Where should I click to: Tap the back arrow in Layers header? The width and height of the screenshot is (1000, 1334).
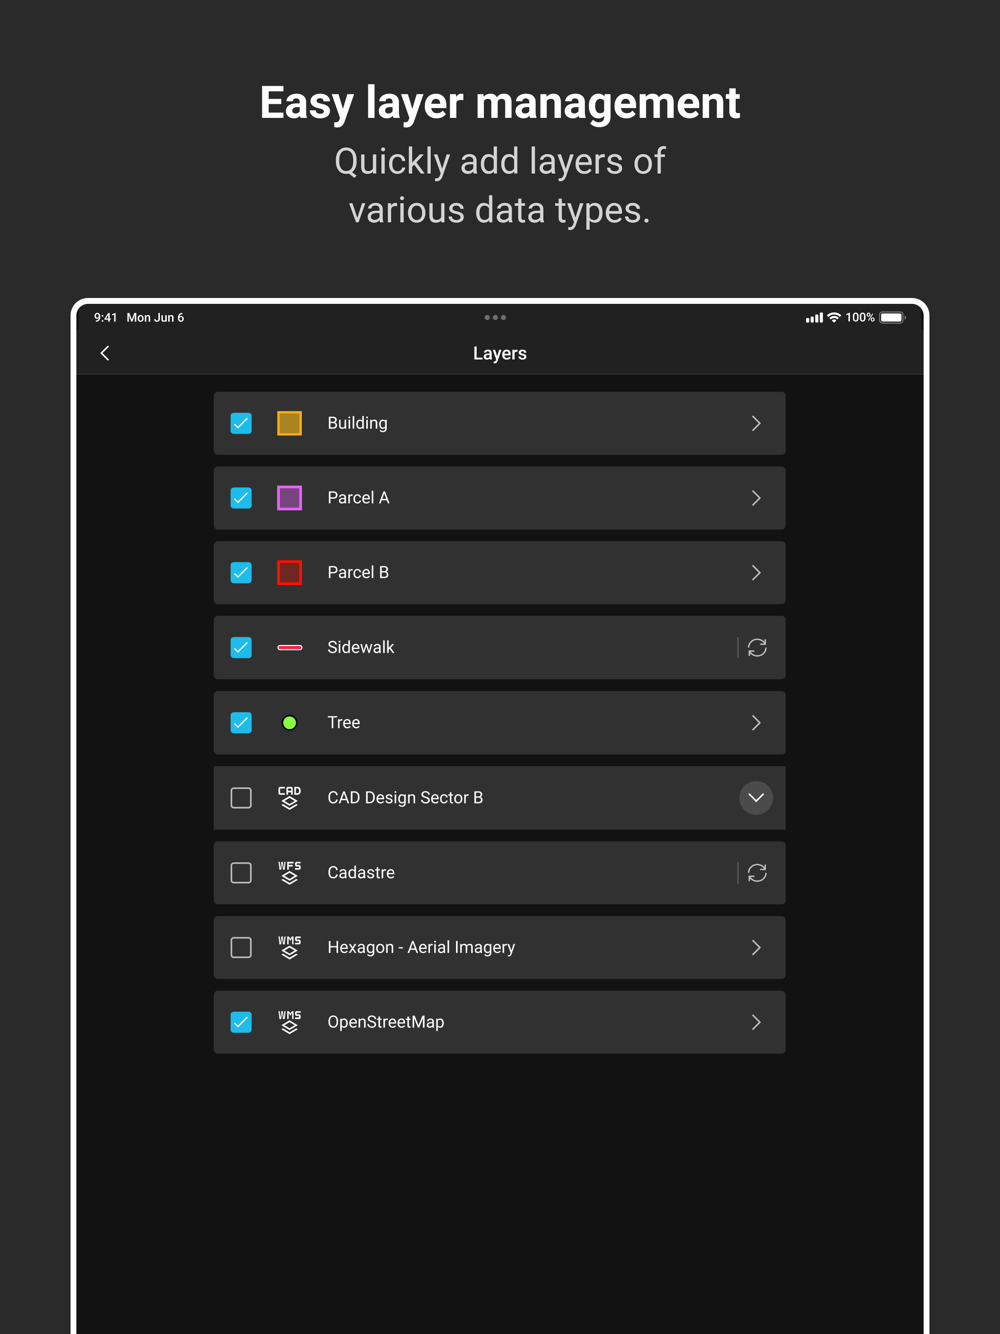coord(105,353)
